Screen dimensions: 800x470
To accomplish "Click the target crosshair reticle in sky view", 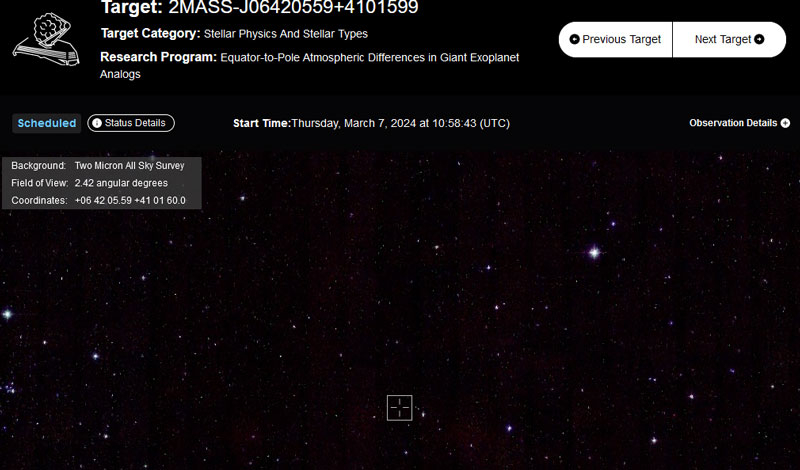I will click(400, 407).
